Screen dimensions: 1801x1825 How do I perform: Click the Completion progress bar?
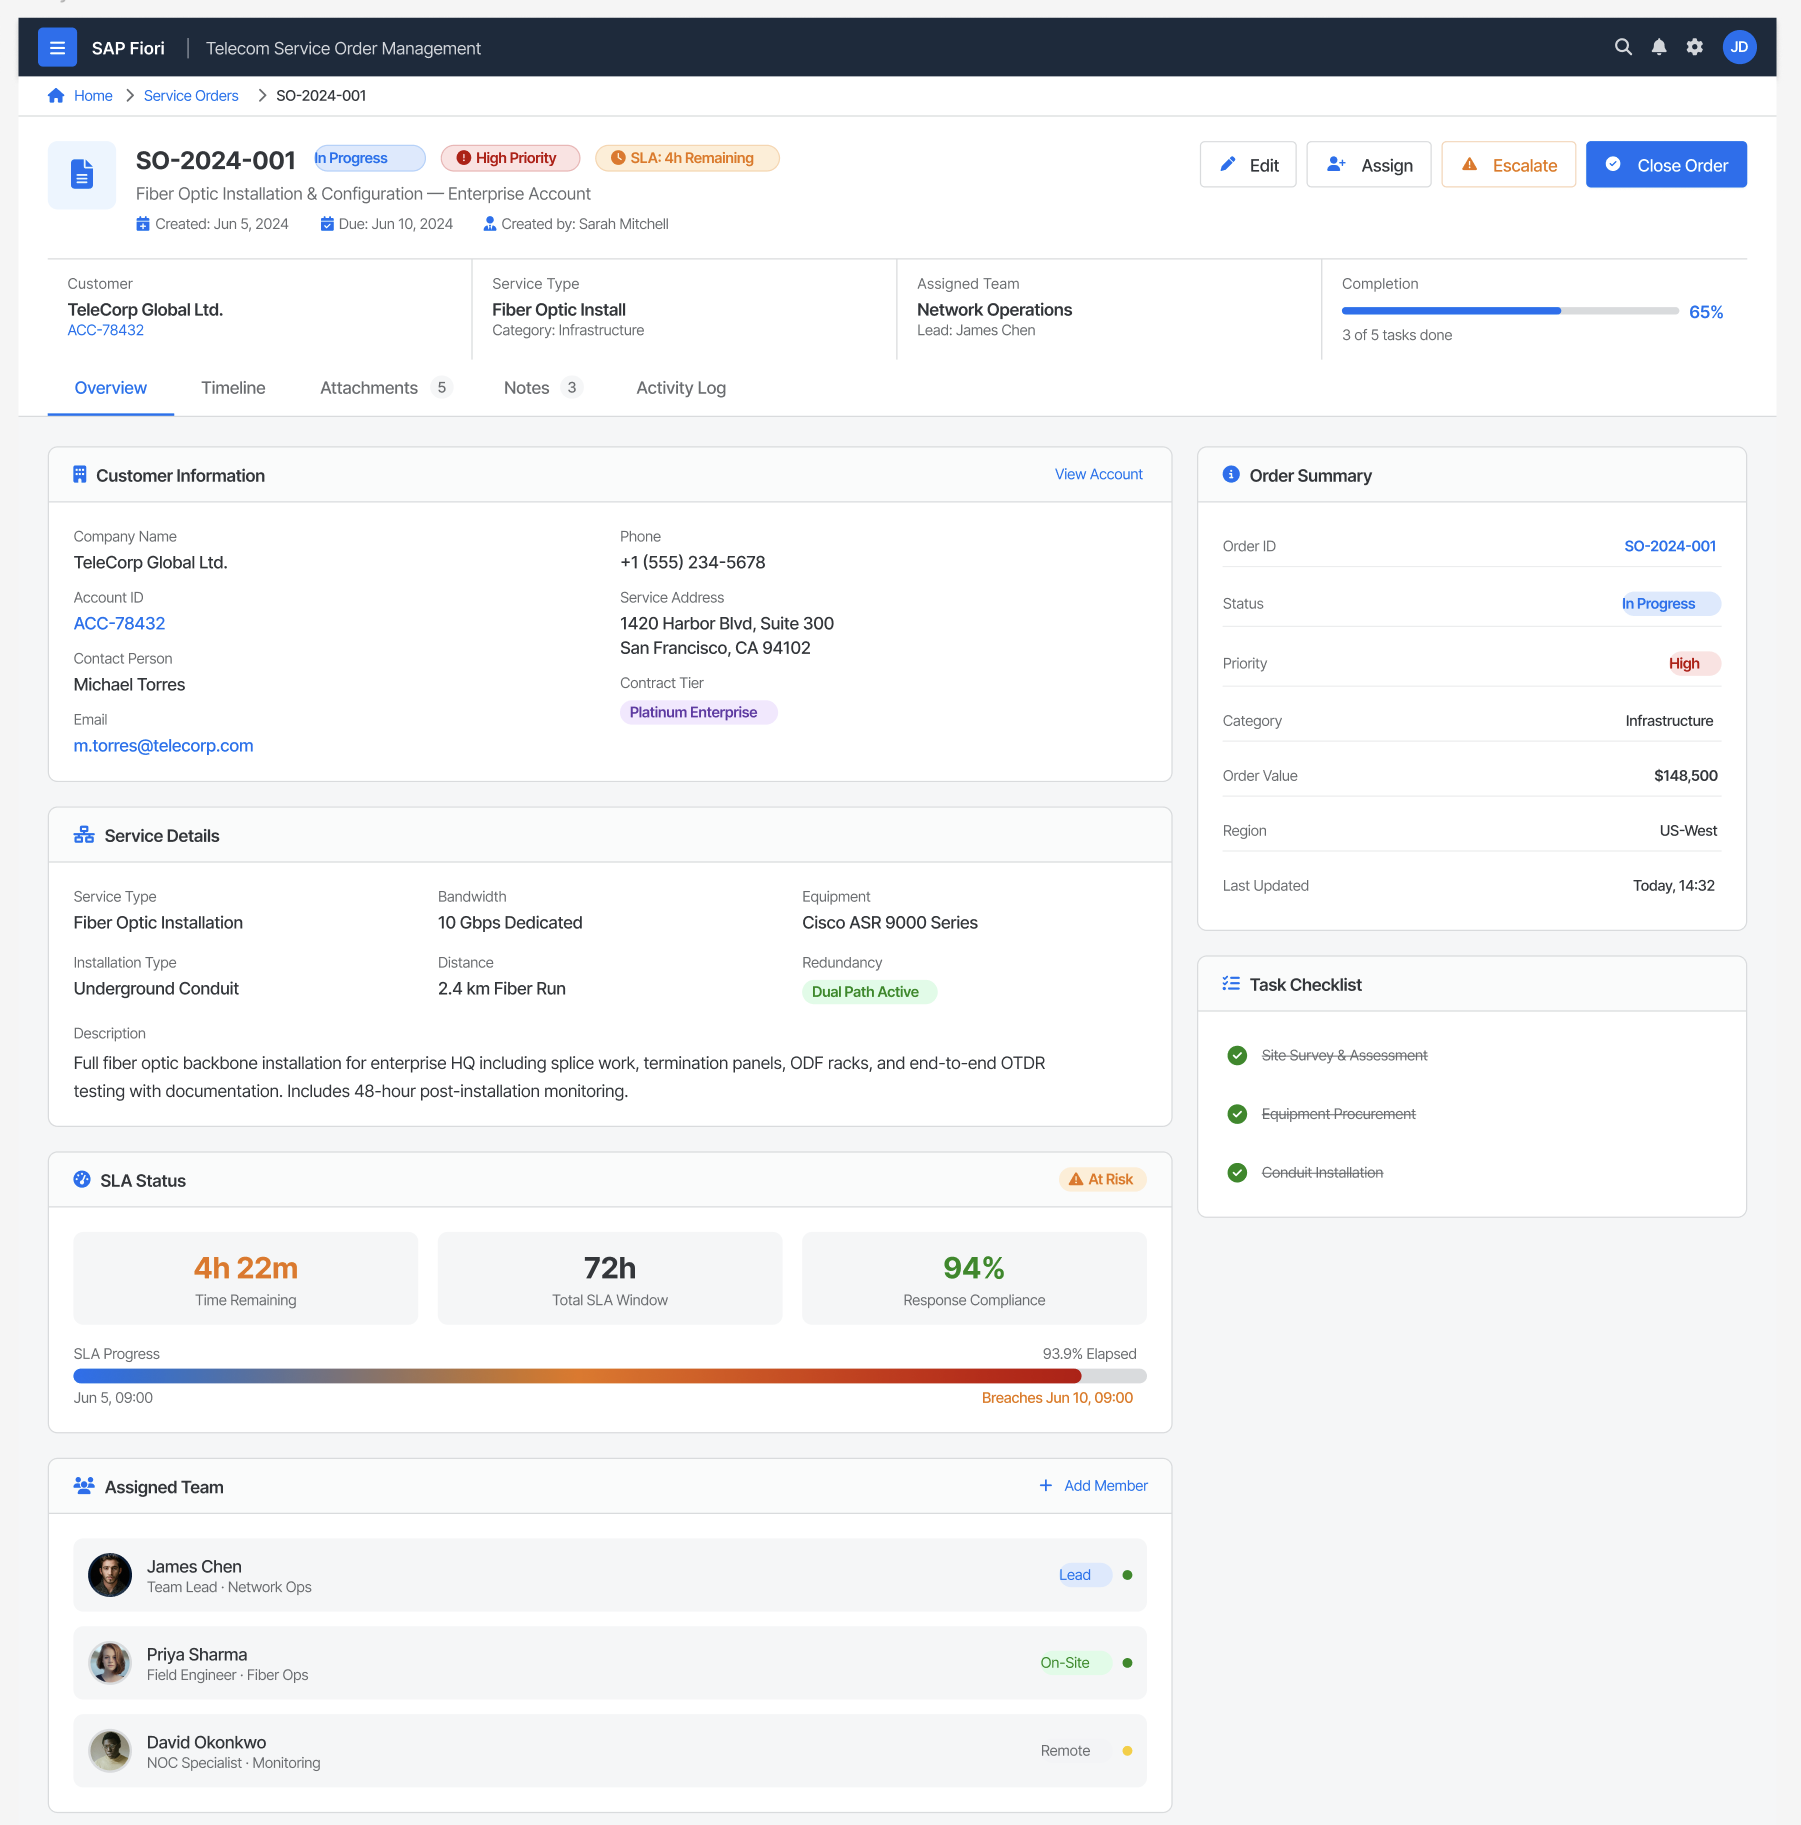click(1510, 311)
